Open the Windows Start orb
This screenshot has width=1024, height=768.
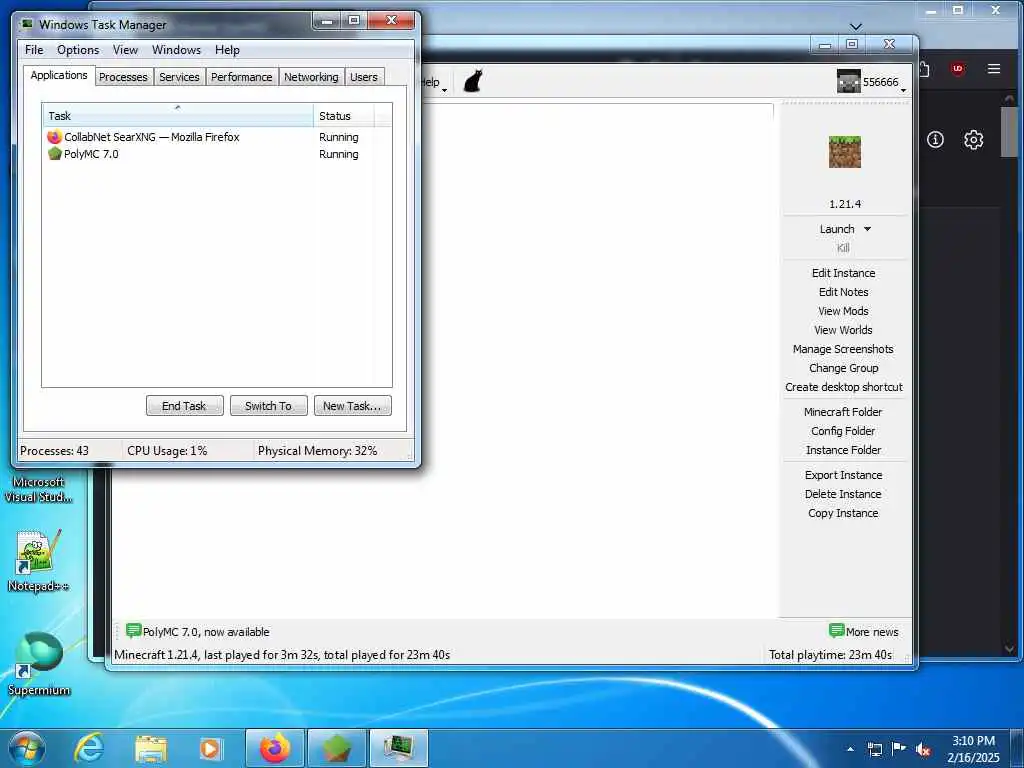point(27,748)
